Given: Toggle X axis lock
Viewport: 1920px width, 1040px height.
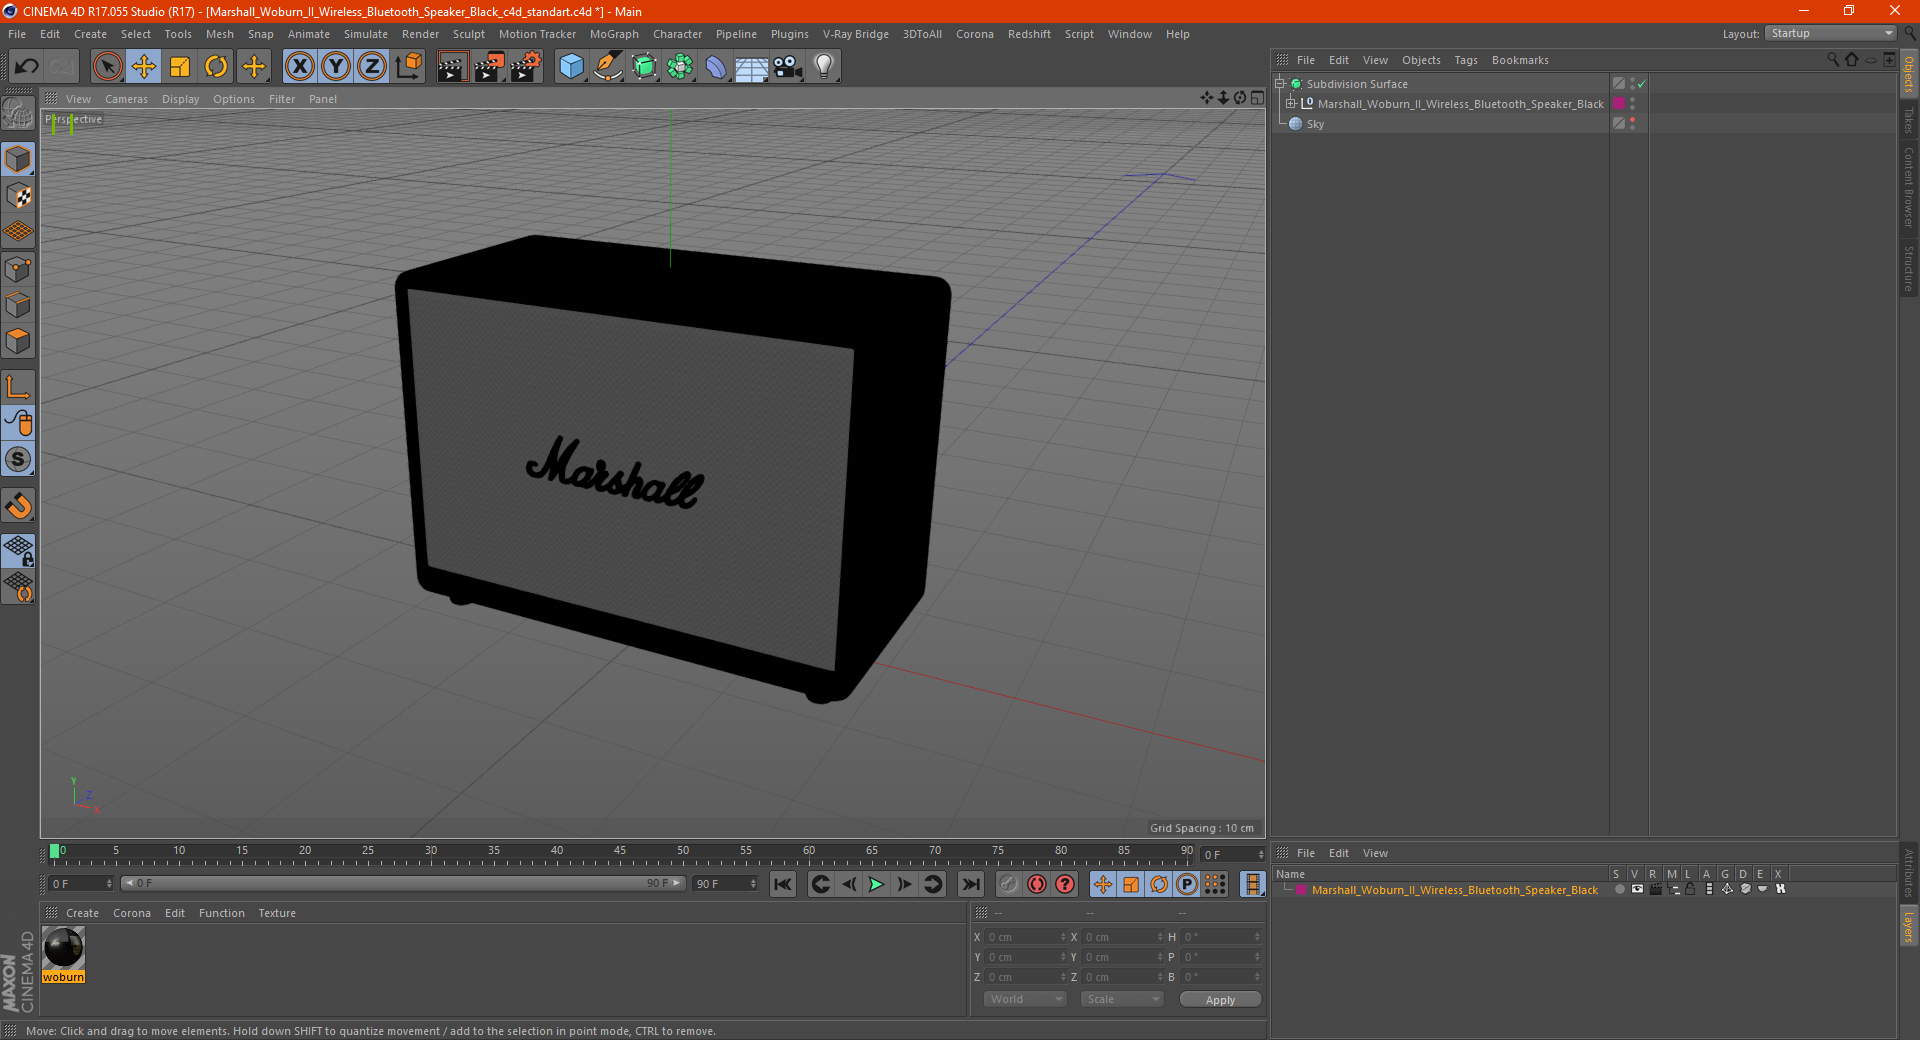Looking at the screenshot, I should click(x=299, y=67).
